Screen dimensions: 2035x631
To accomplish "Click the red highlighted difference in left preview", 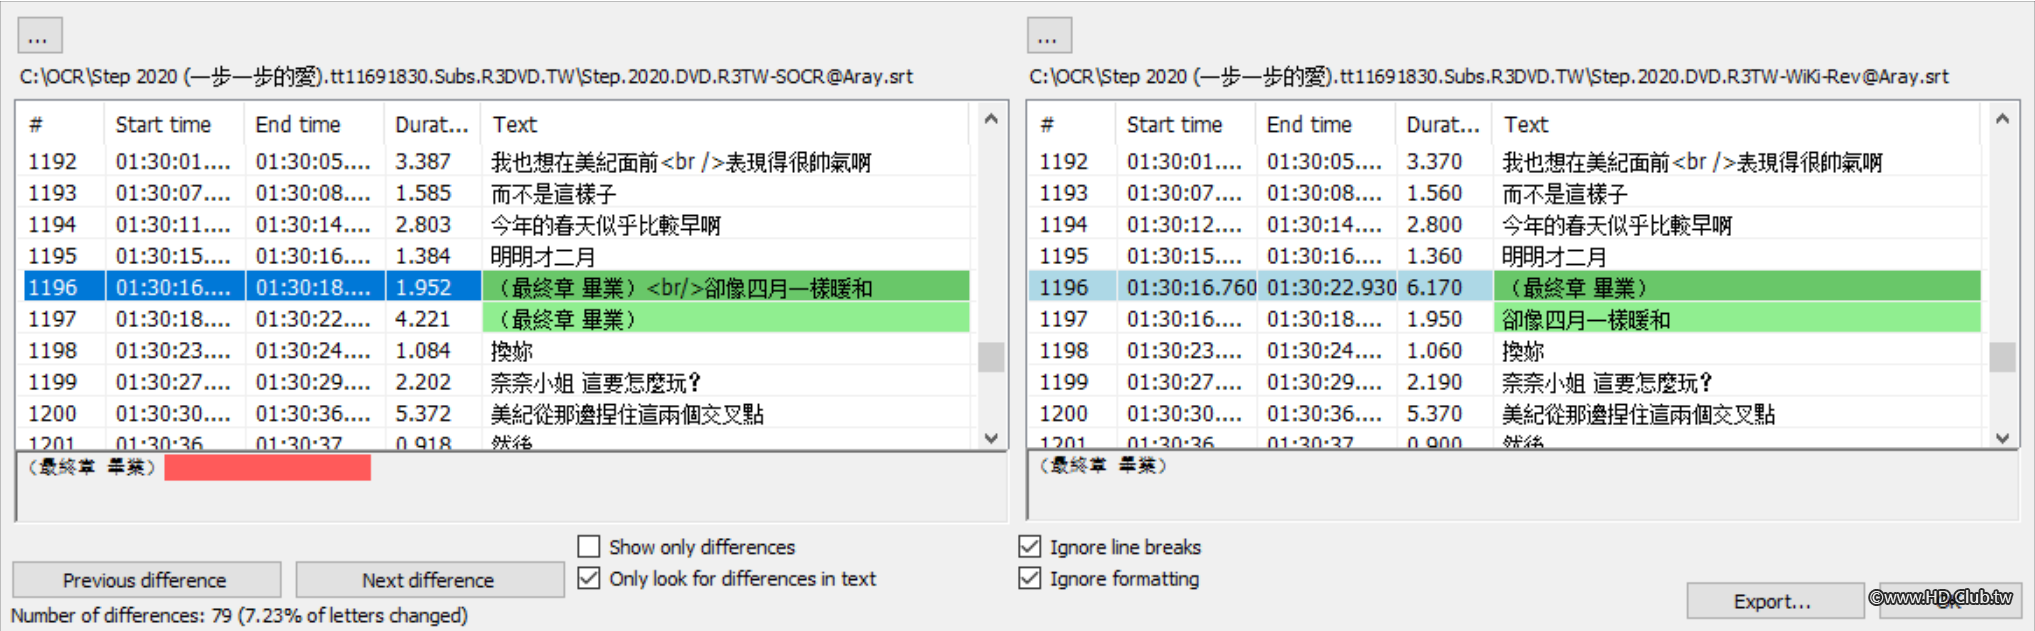I will click(x=267, y=467).
